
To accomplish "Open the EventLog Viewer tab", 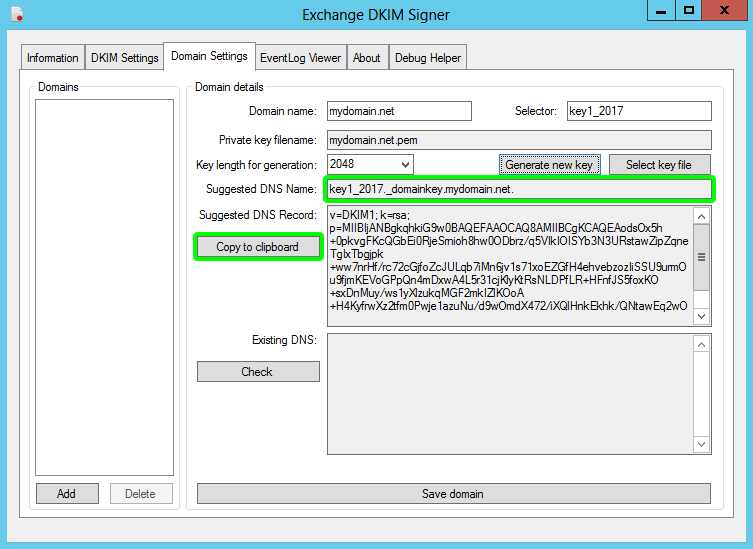I will pyautogui.click(x=301, y=58).
